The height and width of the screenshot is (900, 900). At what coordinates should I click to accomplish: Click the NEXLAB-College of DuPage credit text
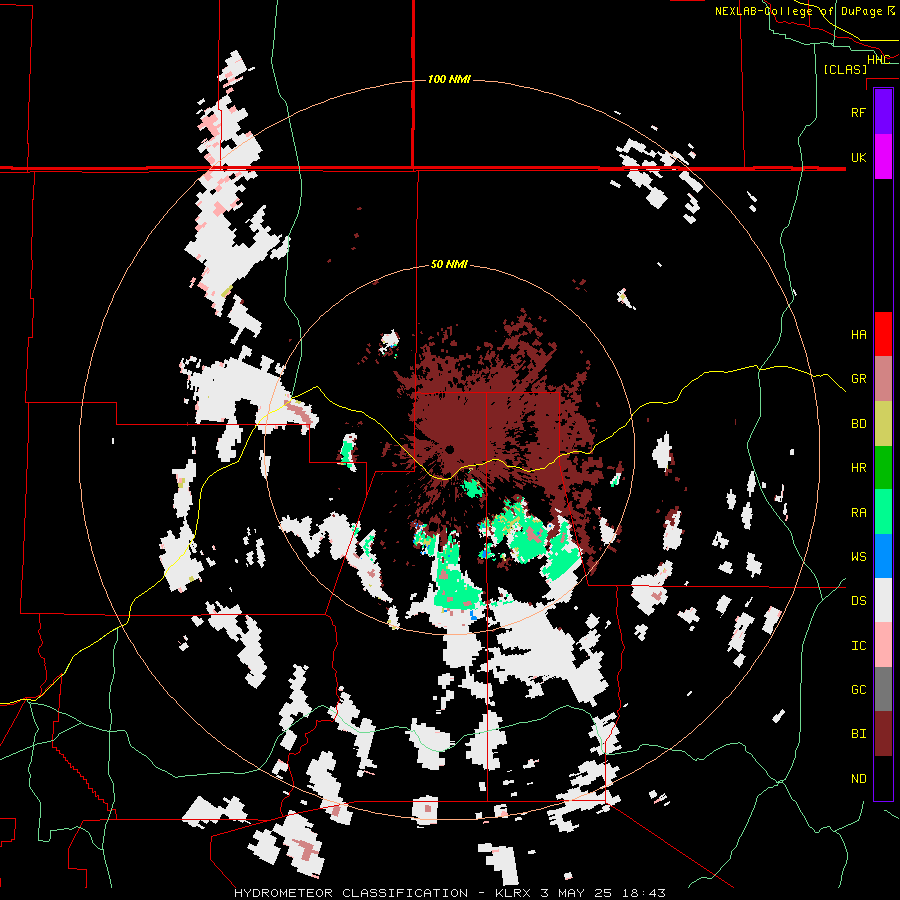(x=804, y=11)
